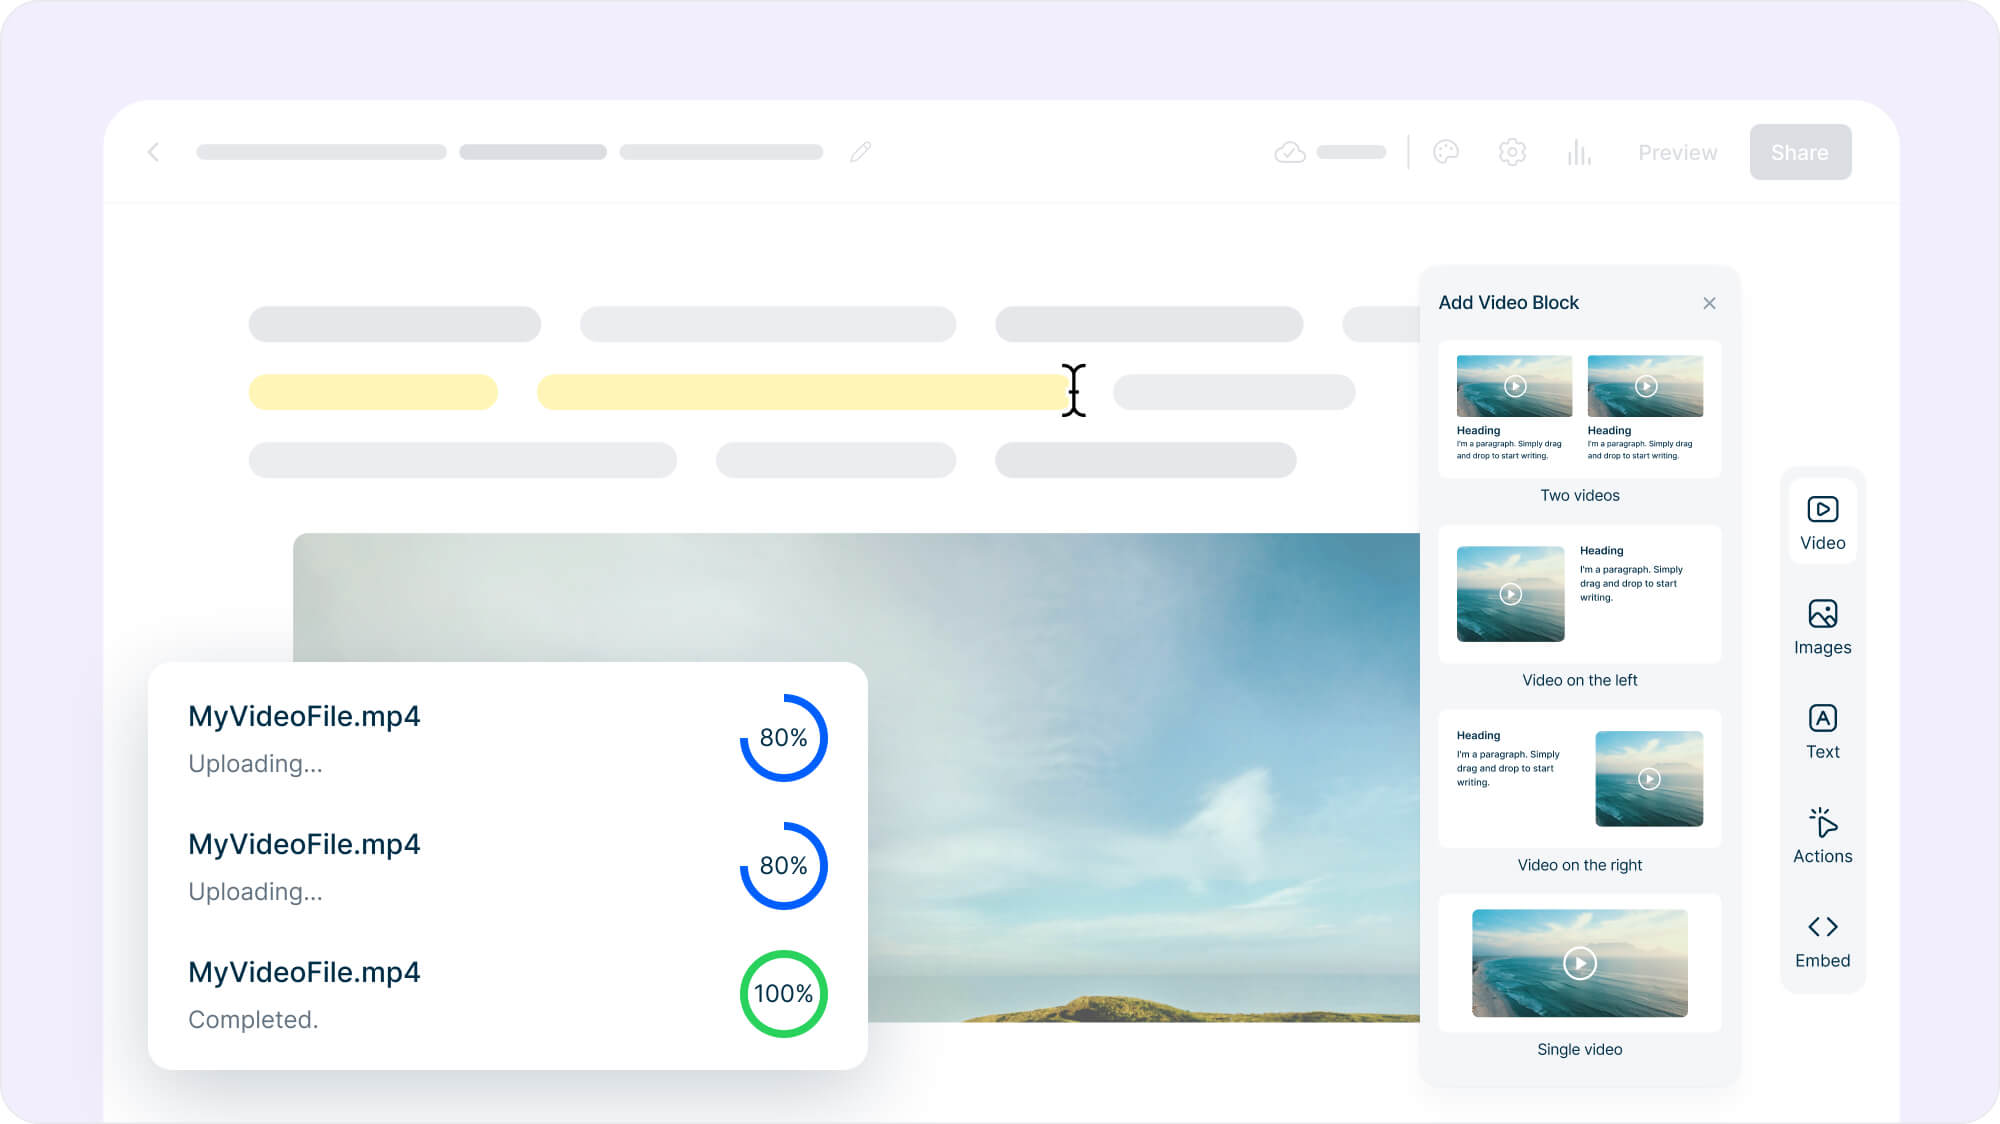Open the Text tool in sidebar
The width and height of the screenshot is (2000, 1124).
(1822, 732)
